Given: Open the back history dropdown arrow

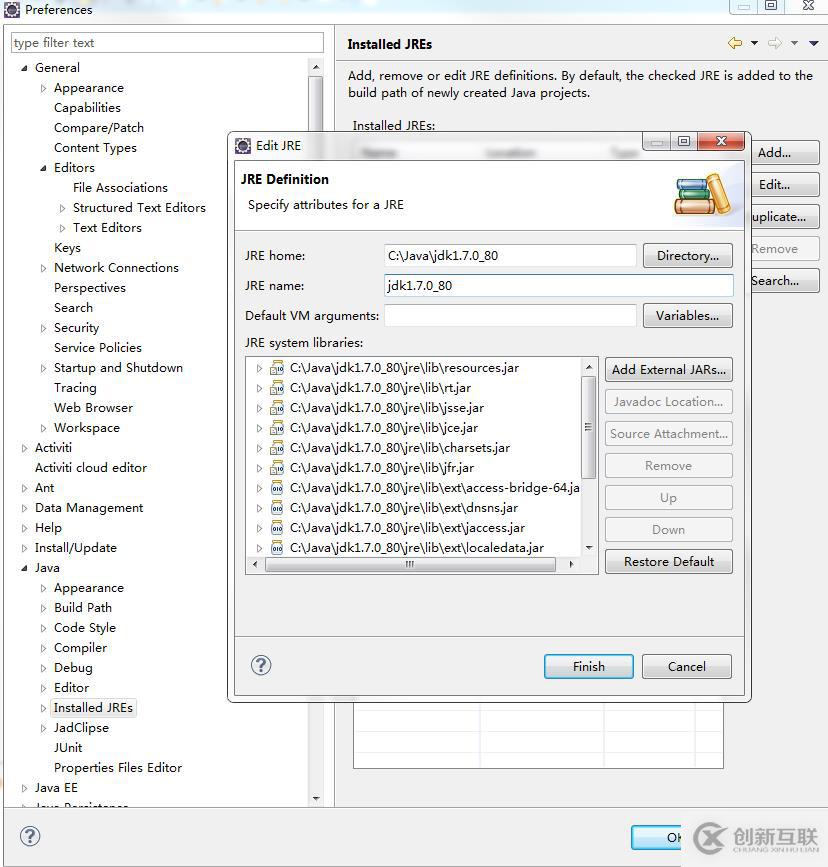Looking at the screenshot, I should [x=754, y=43].
